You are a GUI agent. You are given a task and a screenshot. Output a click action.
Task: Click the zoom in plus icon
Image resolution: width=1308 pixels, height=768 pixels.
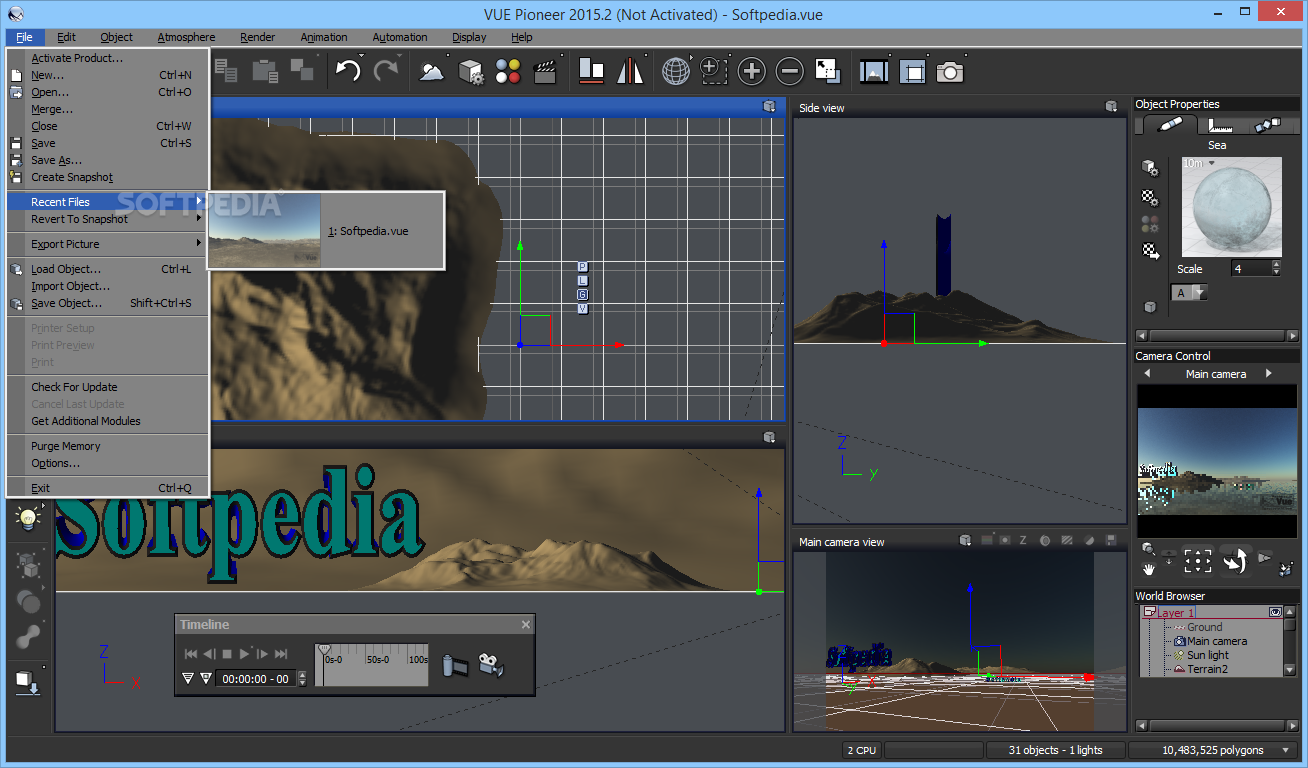coord(751,71)
